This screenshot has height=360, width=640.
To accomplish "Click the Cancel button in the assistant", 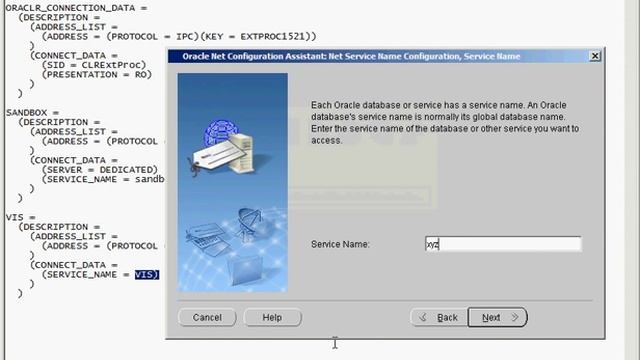I will (207, 317).
